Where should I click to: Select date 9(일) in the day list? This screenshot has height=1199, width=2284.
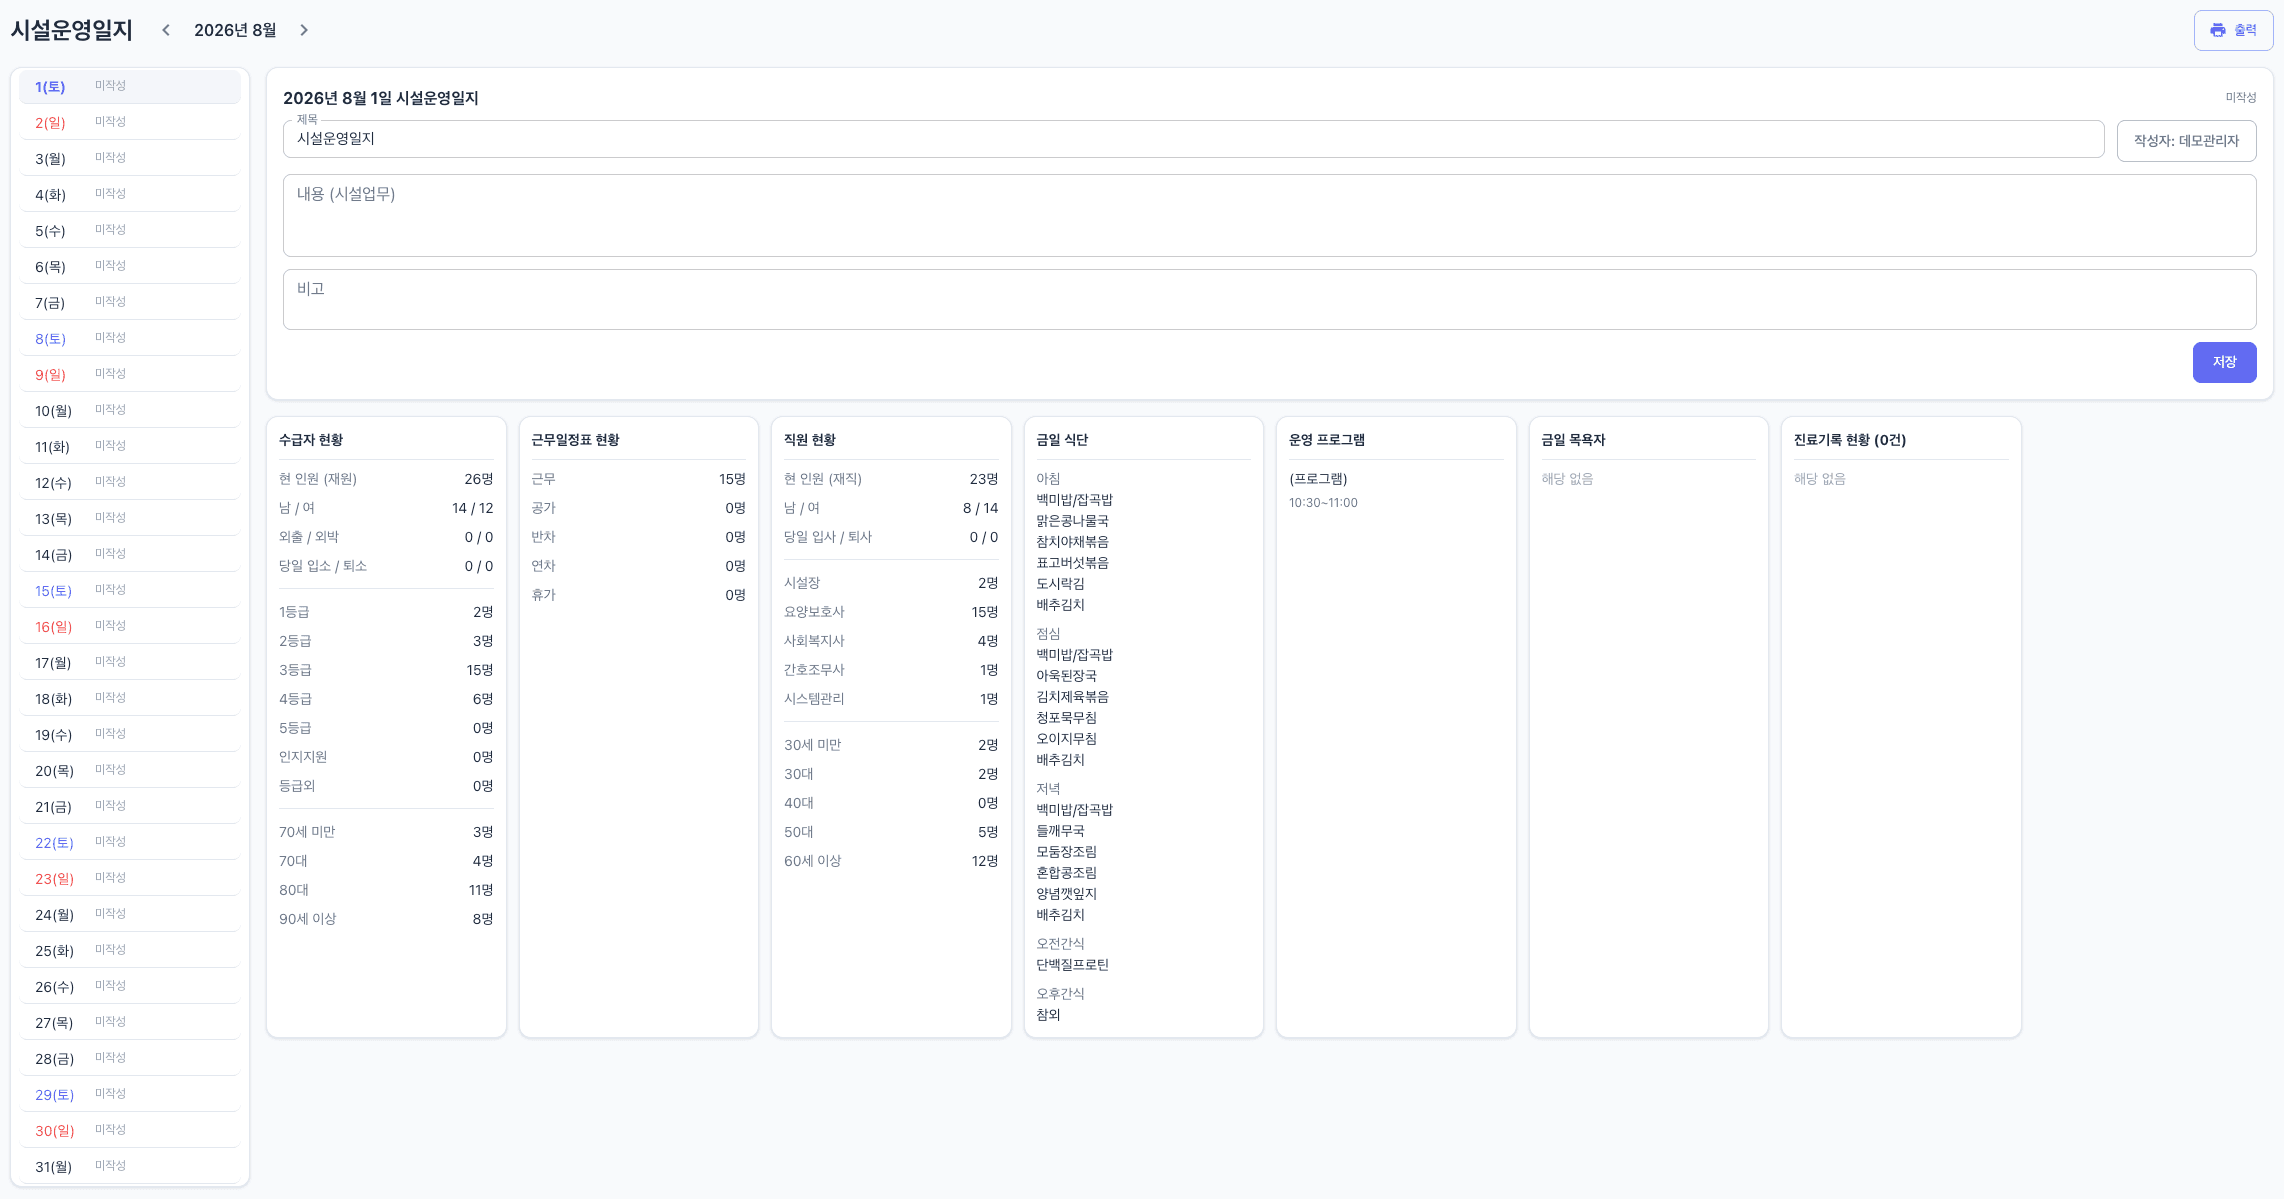tap(130, 375)
